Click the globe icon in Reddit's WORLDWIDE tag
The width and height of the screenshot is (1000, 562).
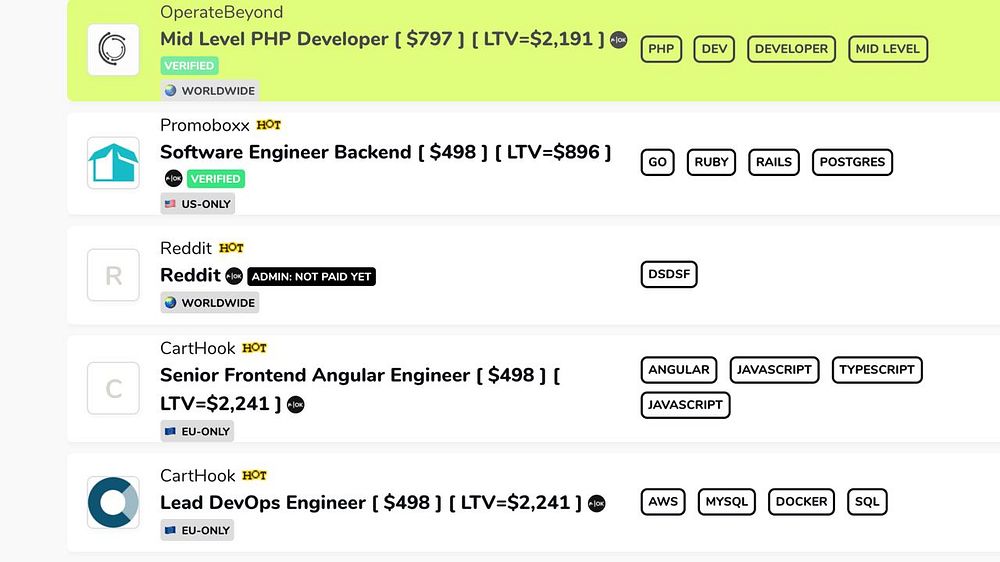(170, 302)
